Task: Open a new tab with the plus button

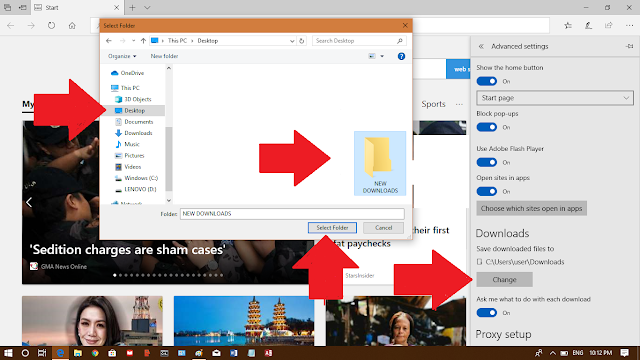Action: (x=132, y=7)
